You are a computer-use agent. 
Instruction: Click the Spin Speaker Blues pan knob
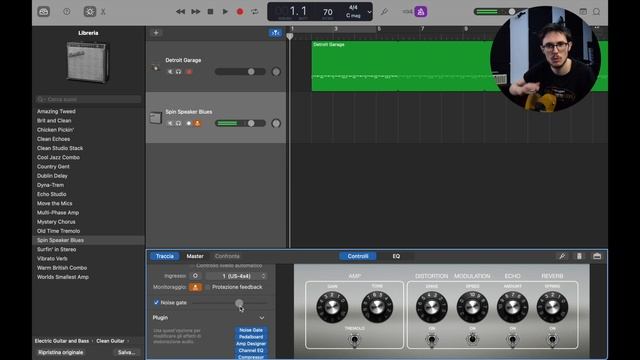click(x=276, y=123)
